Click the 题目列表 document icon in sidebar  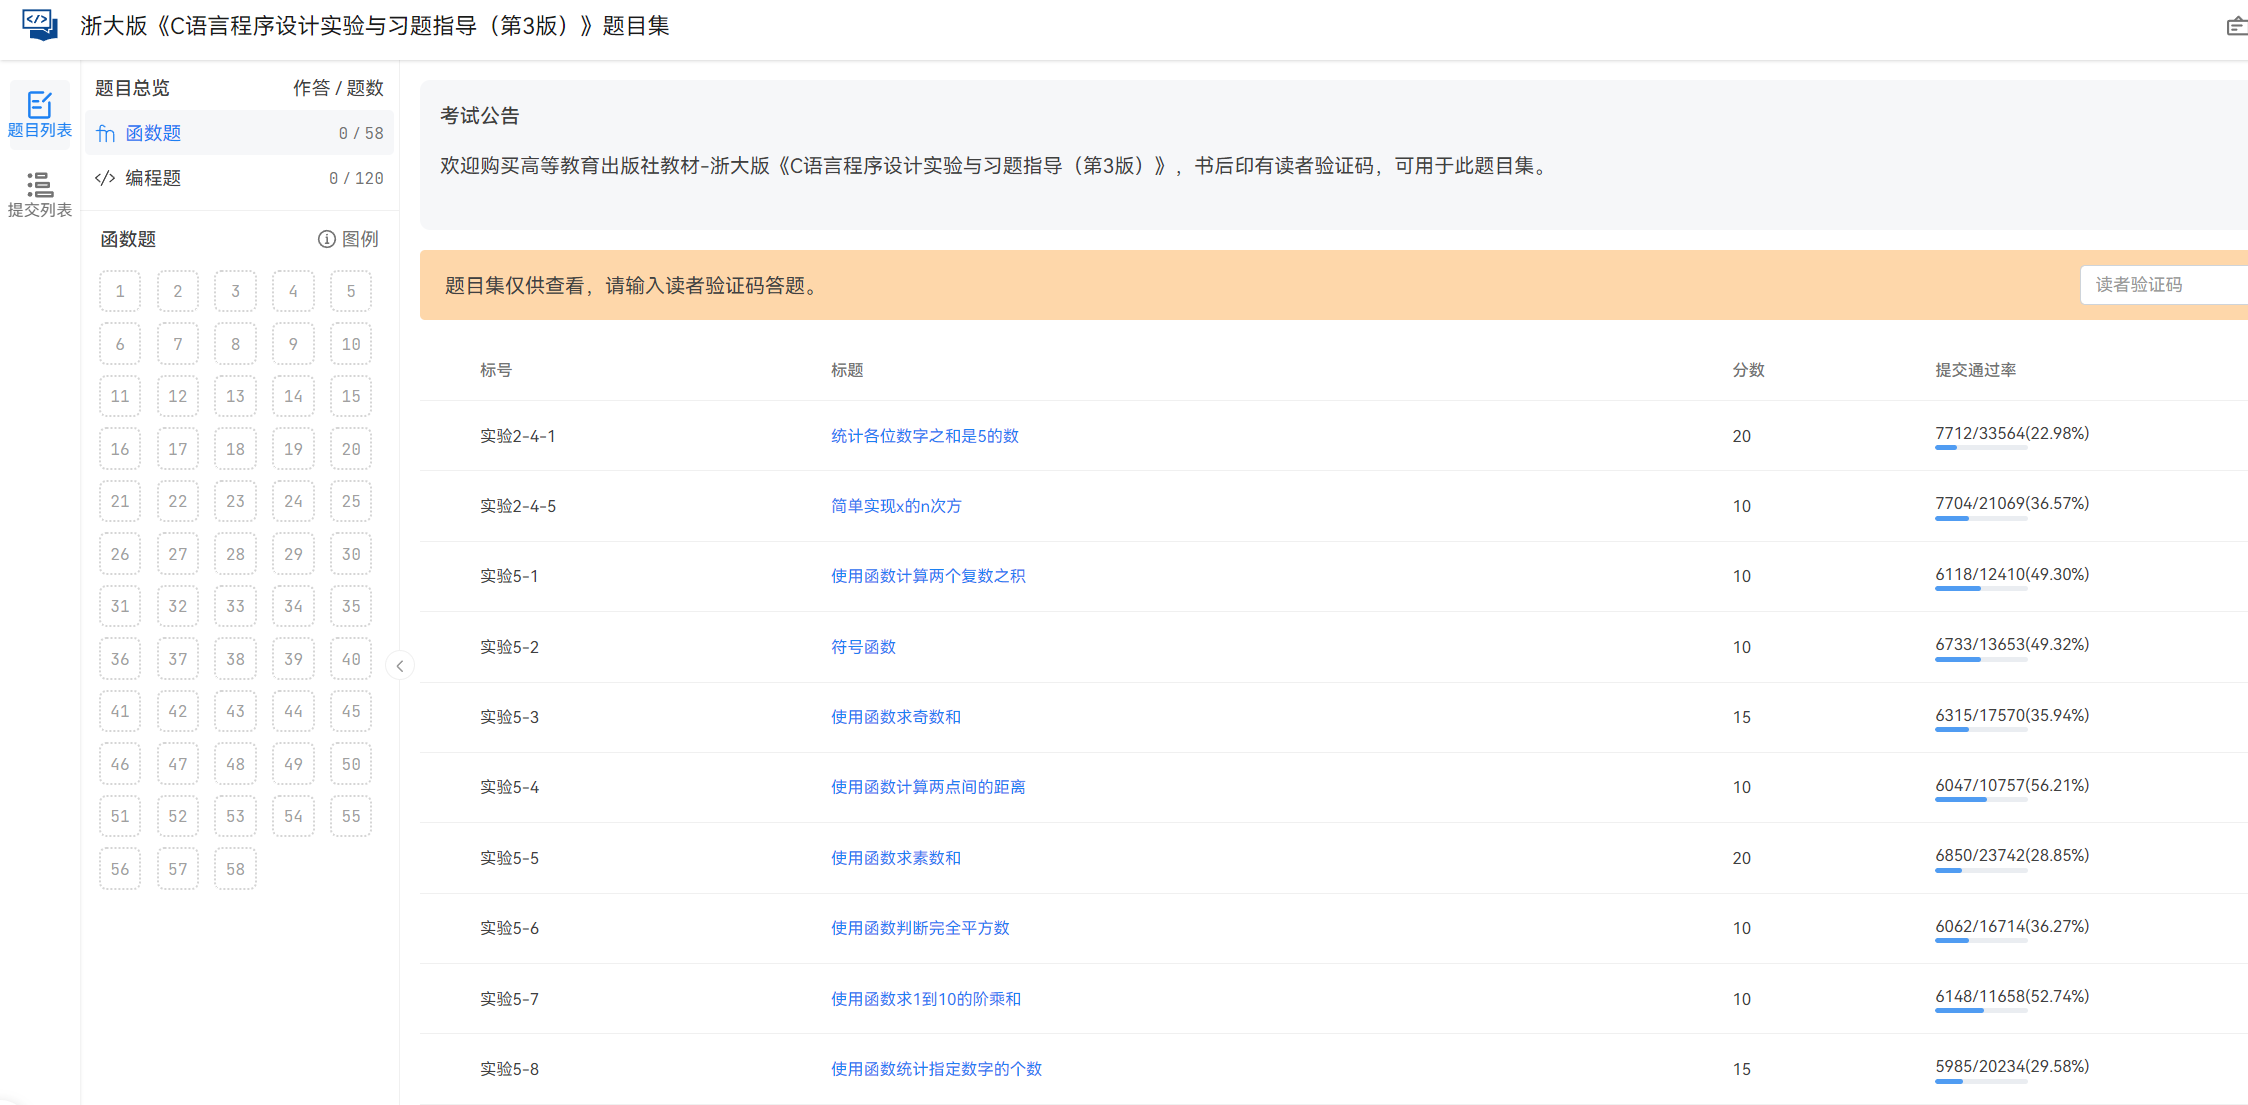pos(40,103)
